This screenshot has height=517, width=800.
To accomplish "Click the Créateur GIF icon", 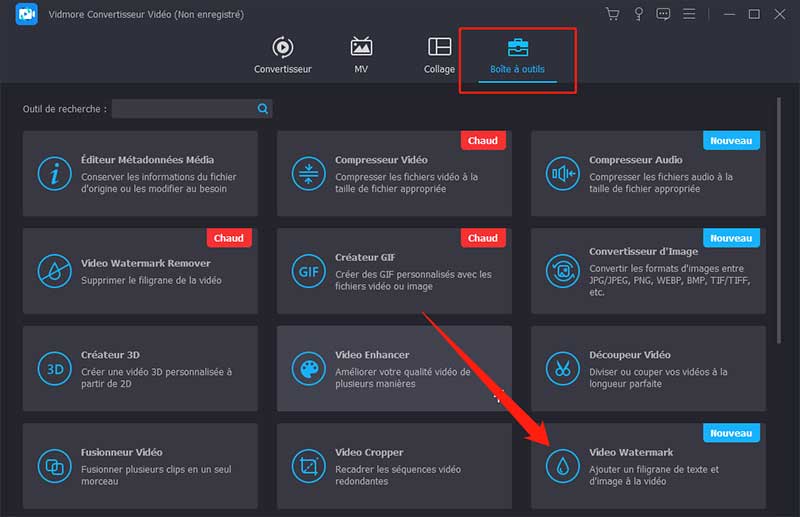I will [x=309, y=271].
